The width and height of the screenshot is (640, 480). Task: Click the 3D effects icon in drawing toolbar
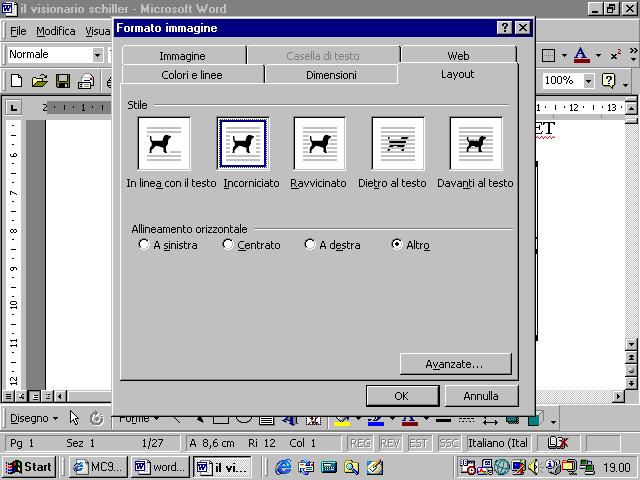[x=535, y=418]
